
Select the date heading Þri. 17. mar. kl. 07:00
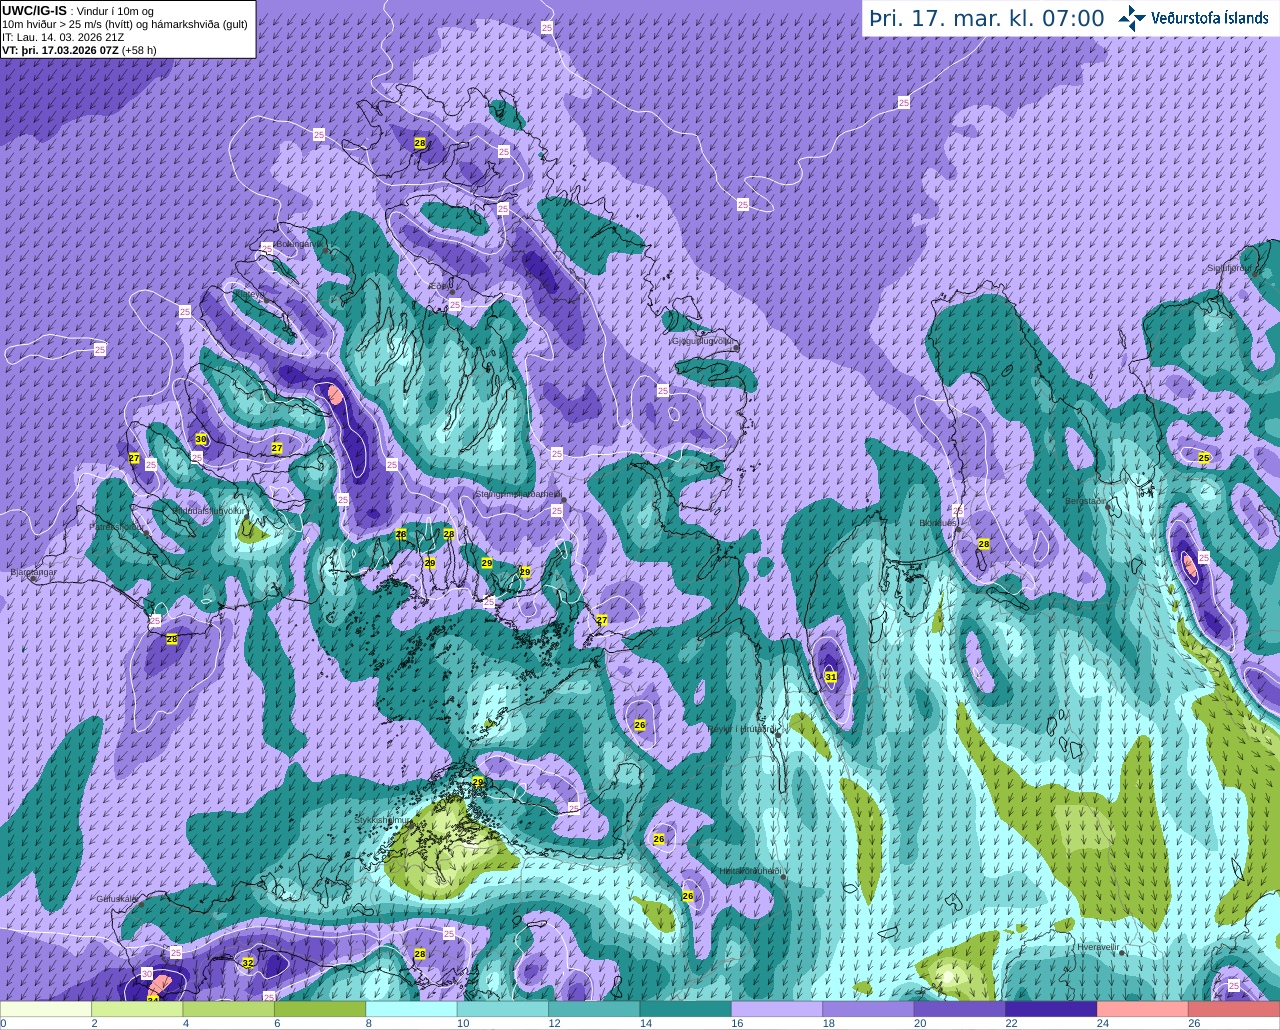coord(987,19)
